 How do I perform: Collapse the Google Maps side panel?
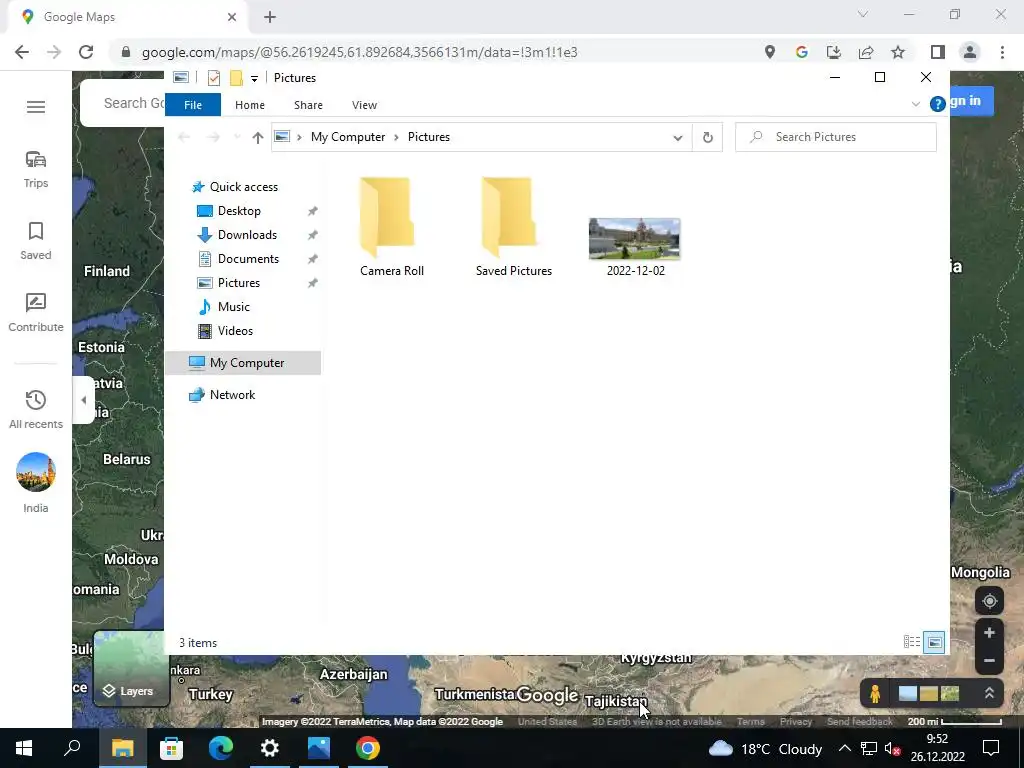[x=84, y=400]
